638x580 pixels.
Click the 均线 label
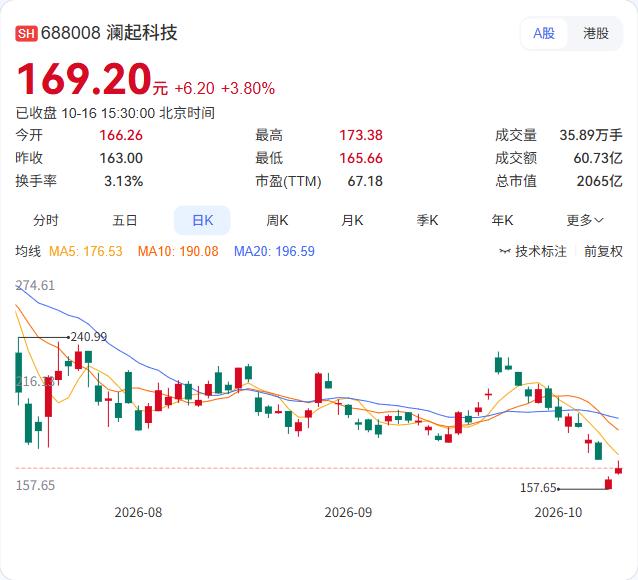[x=28, y=251]
